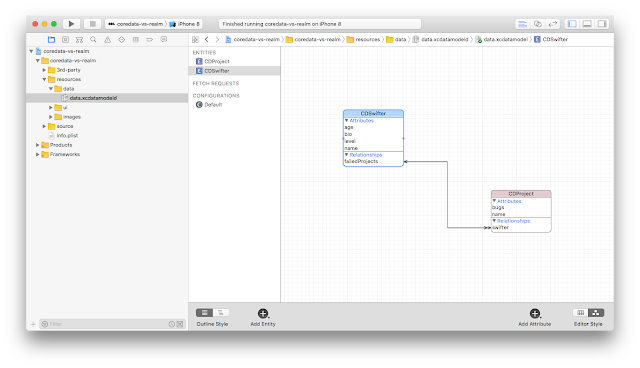The width and height of the screenshot is (640, 368).
Task: Collapse Relationships in the CDProject box
Action: (x=494, y=221)
